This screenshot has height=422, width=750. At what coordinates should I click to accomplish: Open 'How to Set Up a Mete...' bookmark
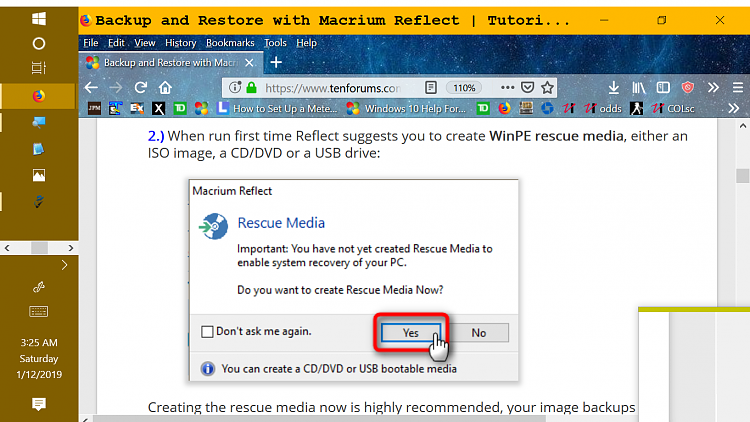(277, 109)
